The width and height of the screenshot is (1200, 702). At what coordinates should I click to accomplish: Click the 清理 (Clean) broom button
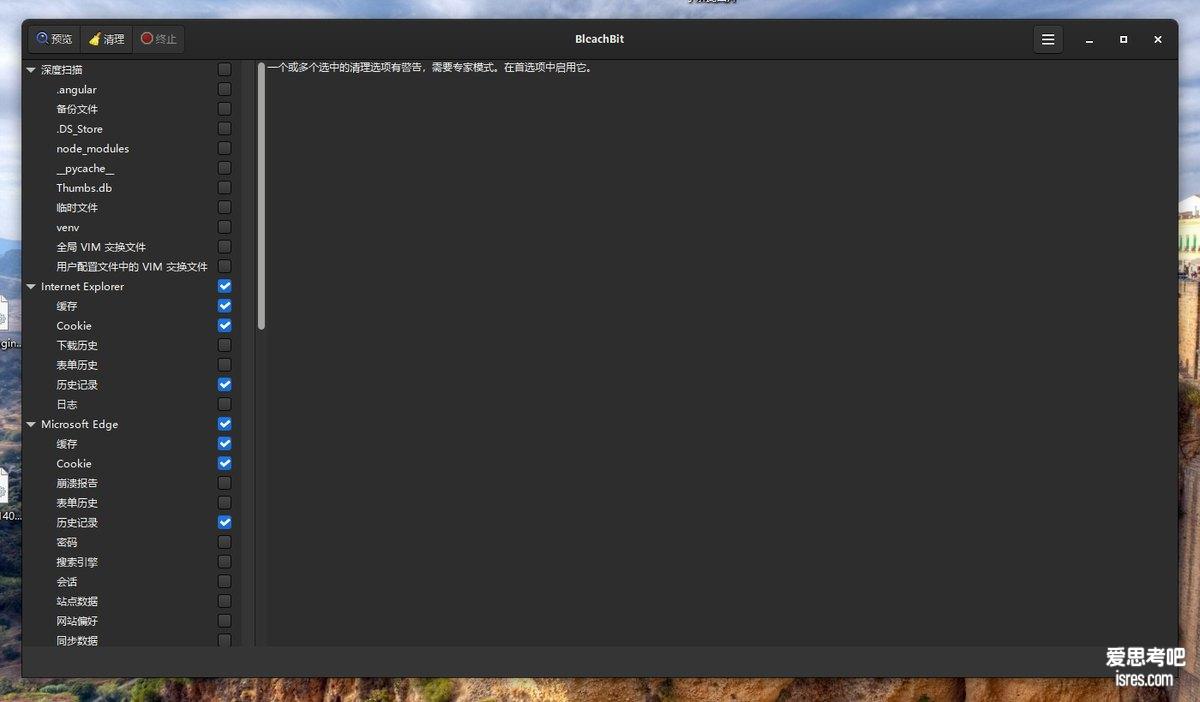106,39
